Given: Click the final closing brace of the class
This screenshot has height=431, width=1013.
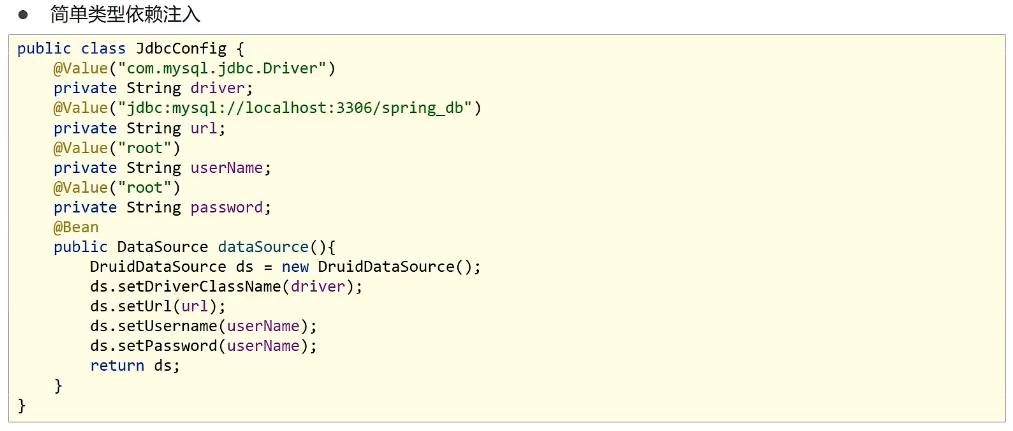Looking at the screenshot, I should (x=22, y=405).
